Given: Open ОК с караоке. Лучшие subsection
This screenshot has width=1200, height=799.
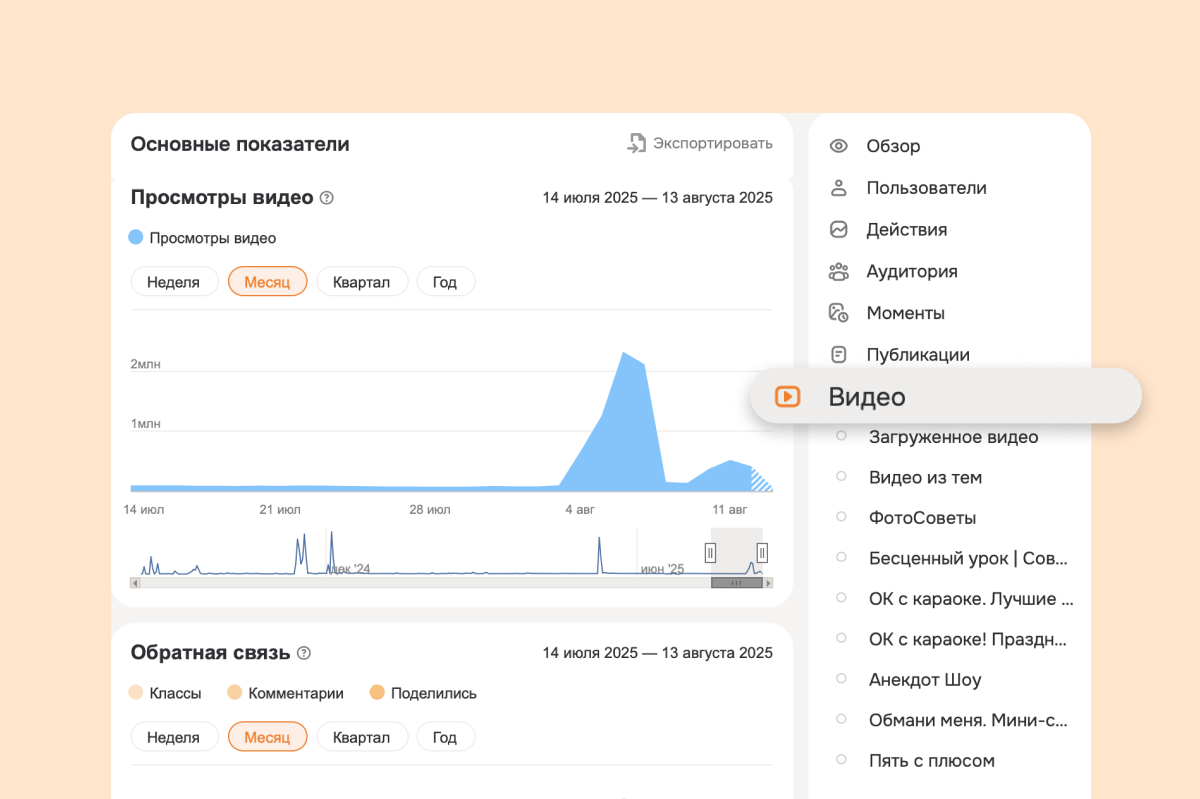Looking at the screenshot, I should (971, 599).
